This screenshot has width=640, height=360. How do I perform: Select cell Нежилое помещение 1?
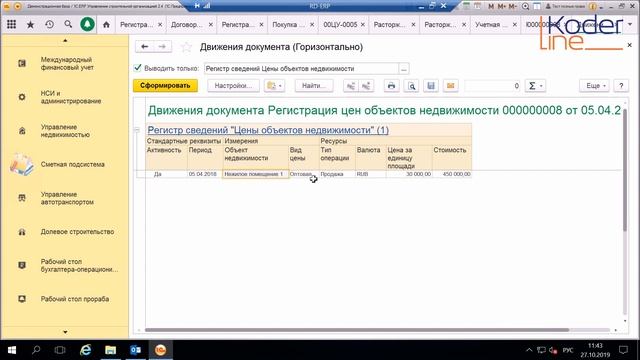point(256,174)
